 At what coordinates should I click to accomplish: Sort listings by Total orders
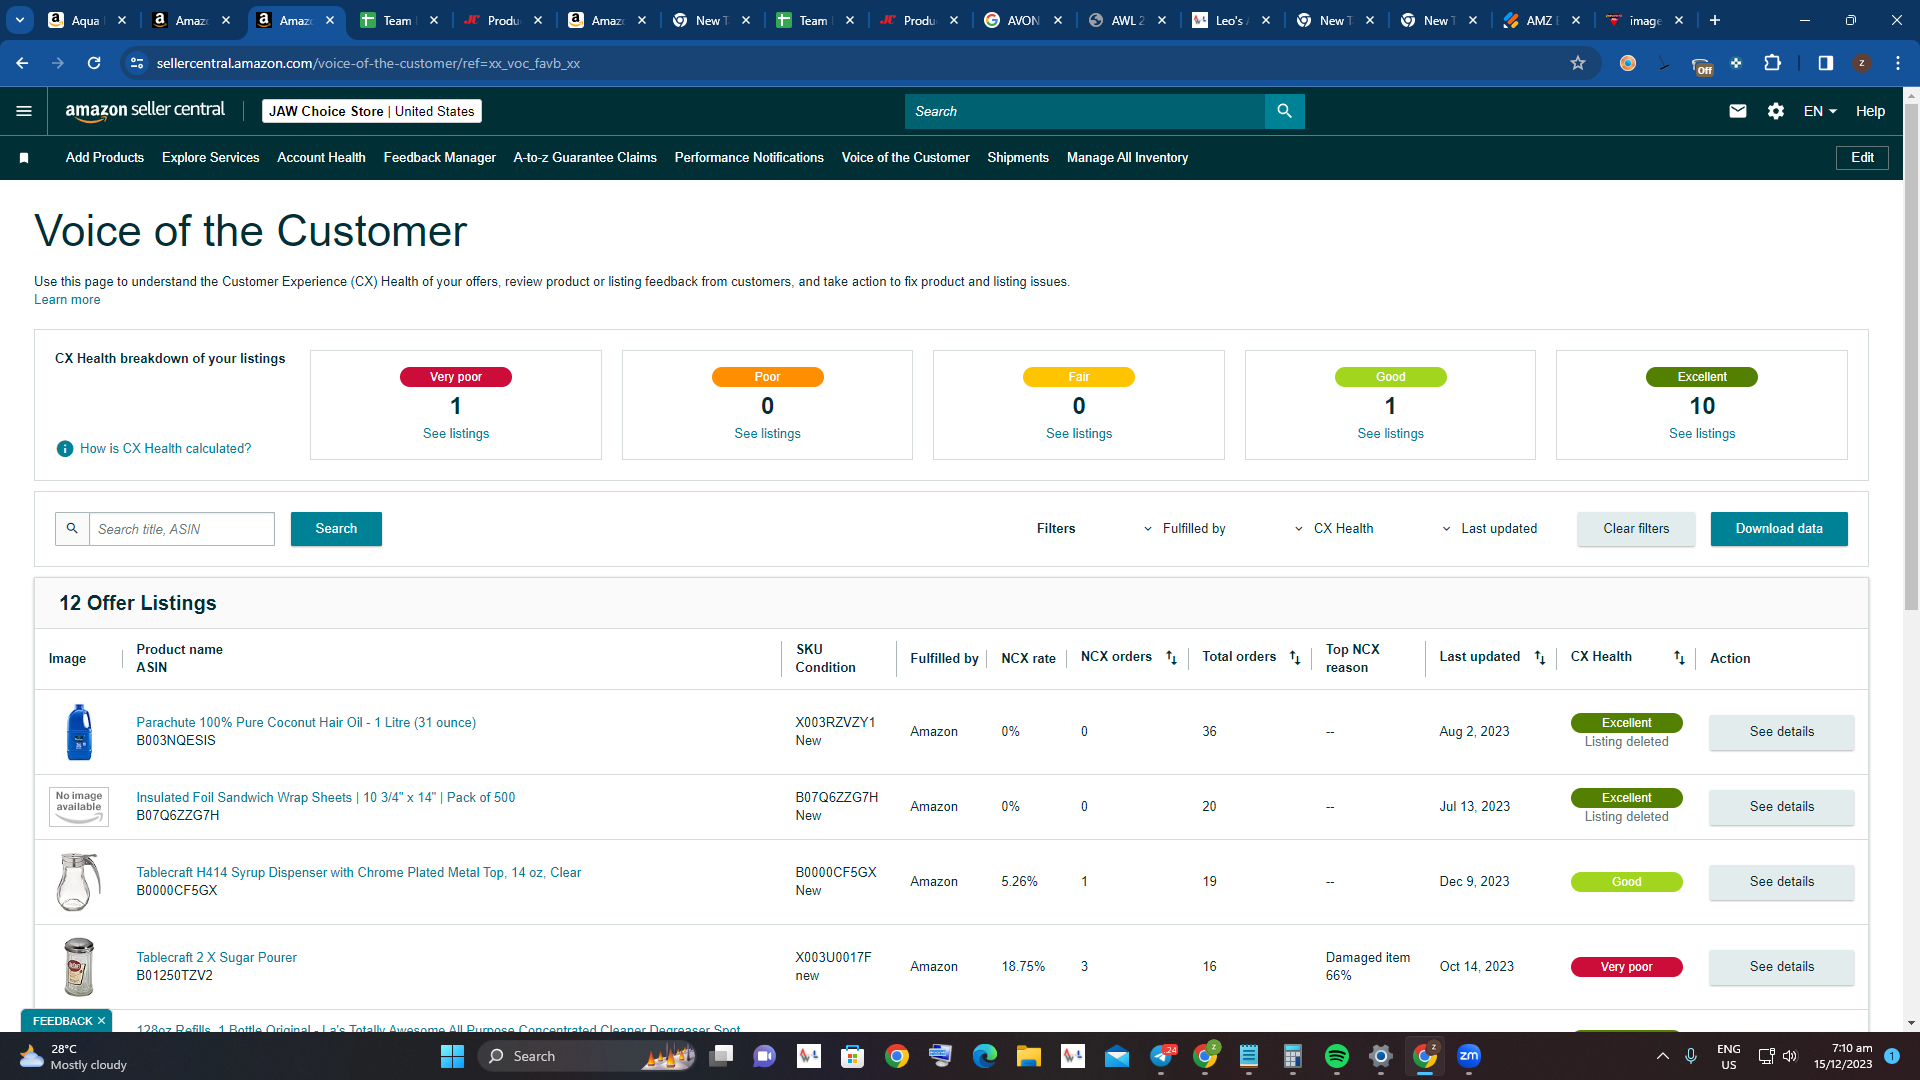tap(1295, 658)
